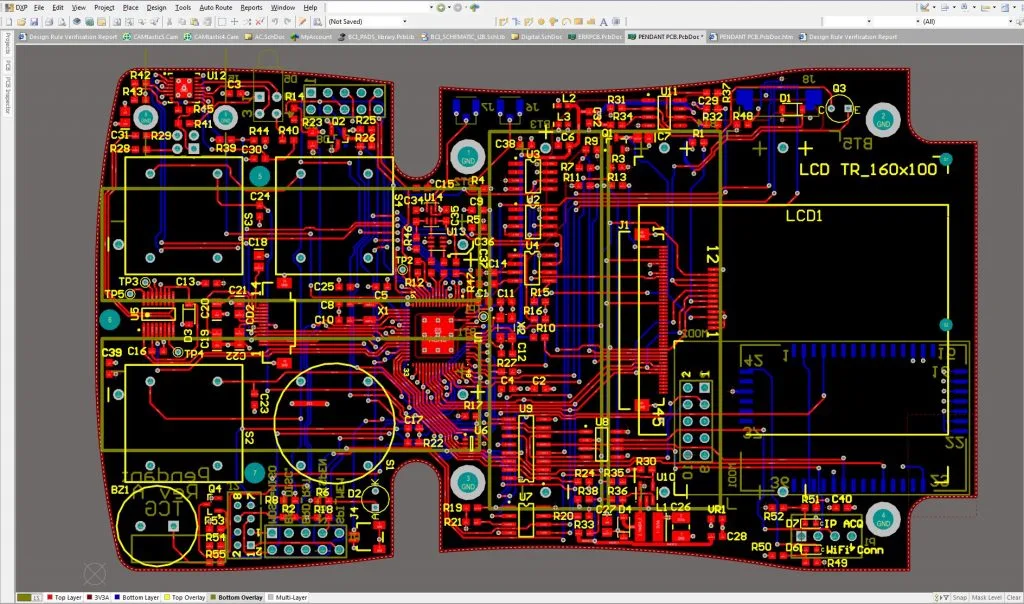Image resolution: width=1024 pixels, height=604 pixels.
Task: Open the Projects side panel tab
Action: pyautogui.click(x=8, y=43)
